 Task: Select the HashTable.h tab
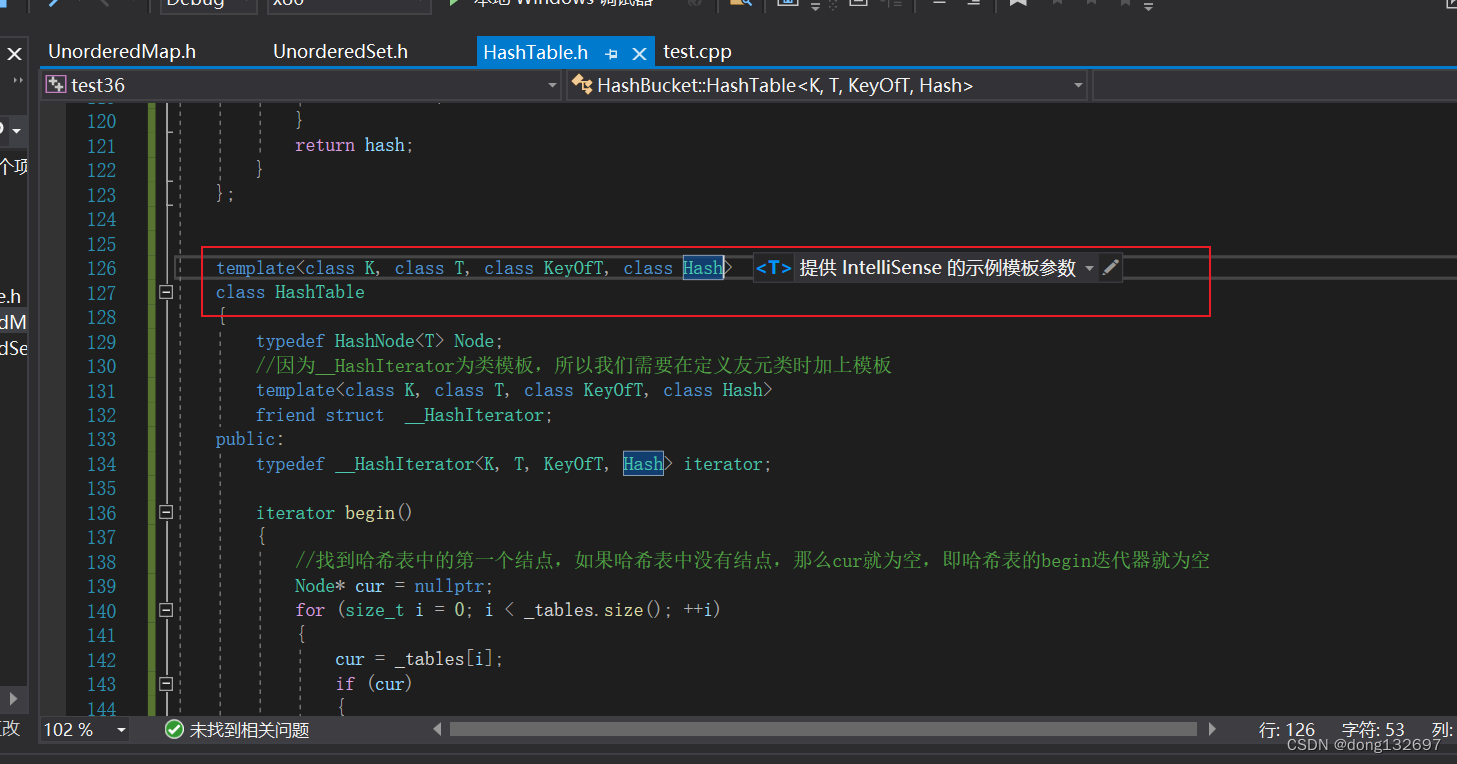(535, 53)
